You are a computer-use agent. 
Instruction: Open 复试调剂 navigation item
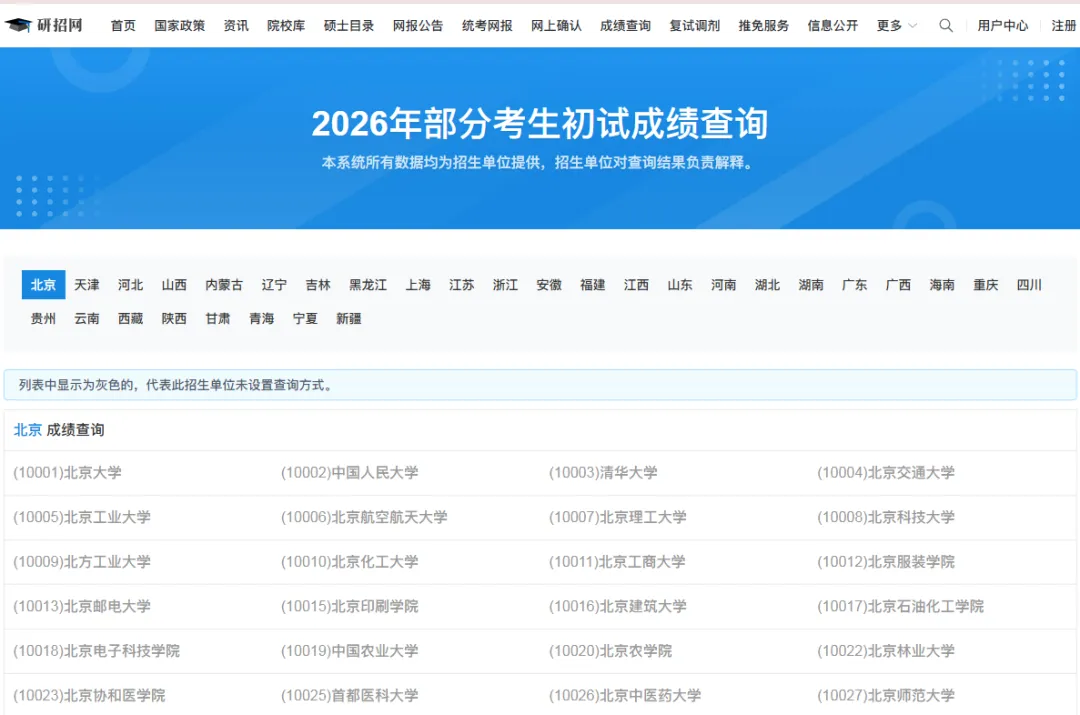(694, 25)
